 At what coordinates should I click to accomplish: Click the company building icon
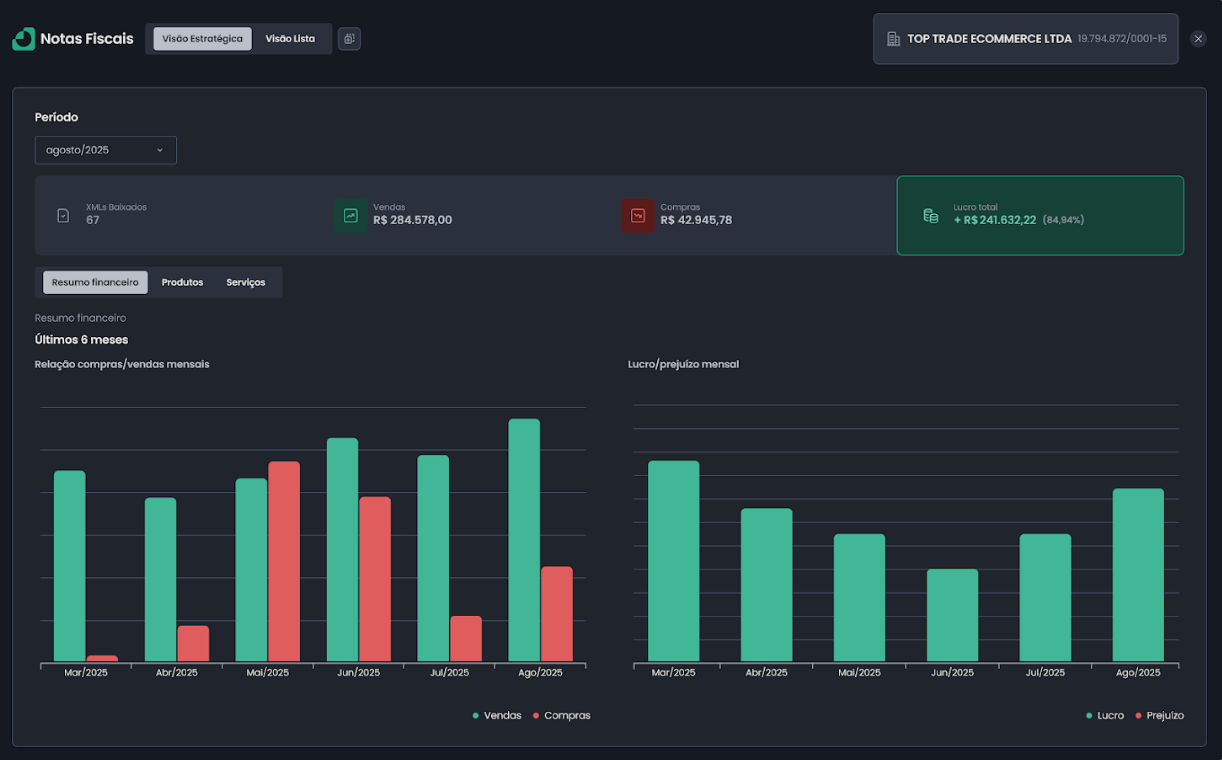[x=893, y=39]
